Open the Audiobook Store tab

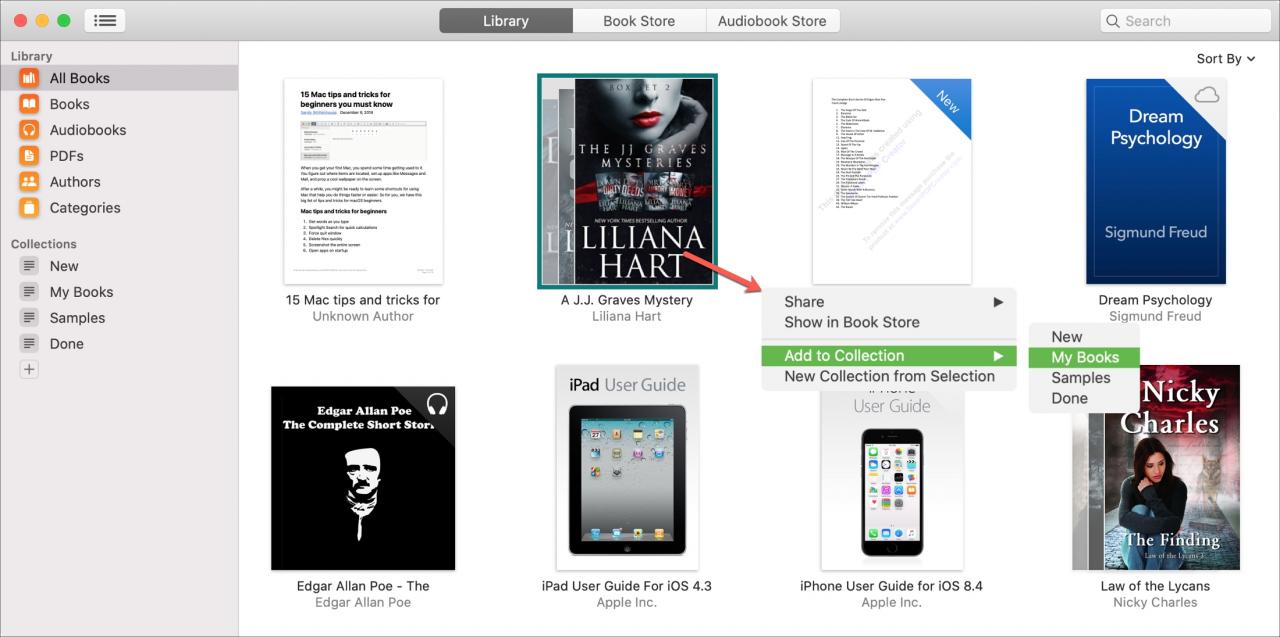(x=772, y=21)
